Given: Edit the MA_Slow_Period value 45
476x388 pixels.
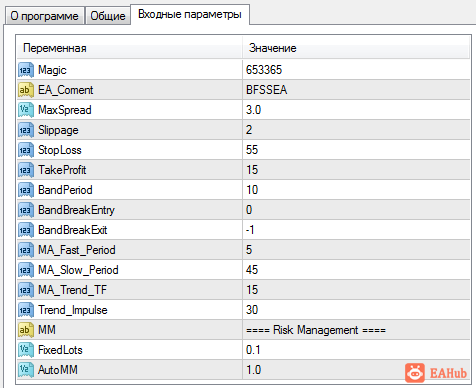Looking at the screenshot, I should (x=356, y=270).
